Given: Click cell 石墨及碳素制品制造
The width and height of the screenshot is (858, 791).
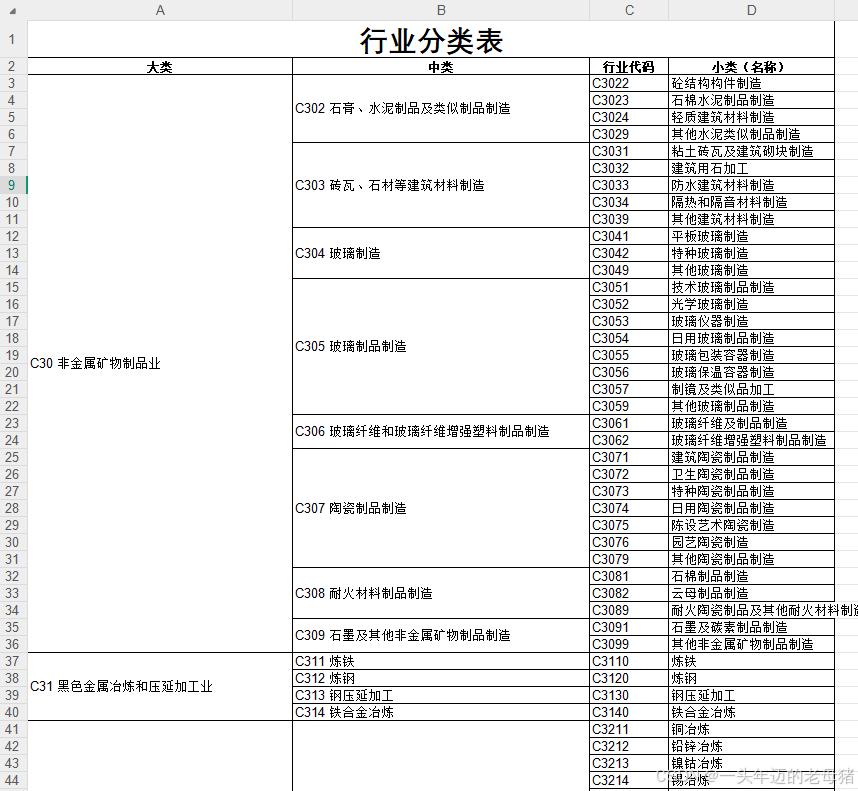Looking at the screenshot, I should 751,627.
